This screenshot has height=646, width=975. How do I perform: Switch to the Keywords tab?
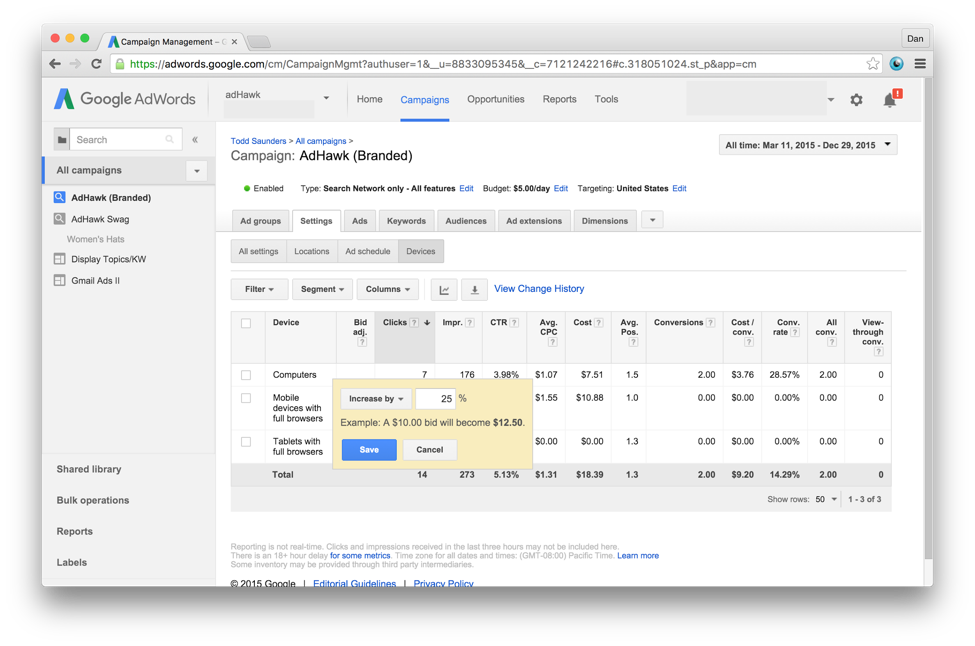[x=406, y=221]
